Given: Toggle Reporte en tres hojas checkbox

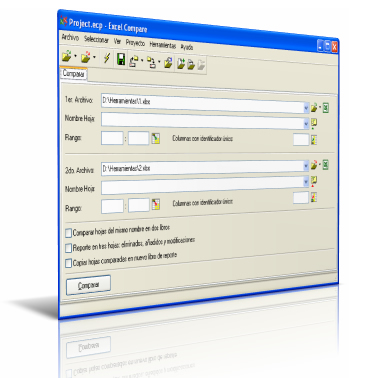Looking at the screenshot, I should [x=68, y=248].
